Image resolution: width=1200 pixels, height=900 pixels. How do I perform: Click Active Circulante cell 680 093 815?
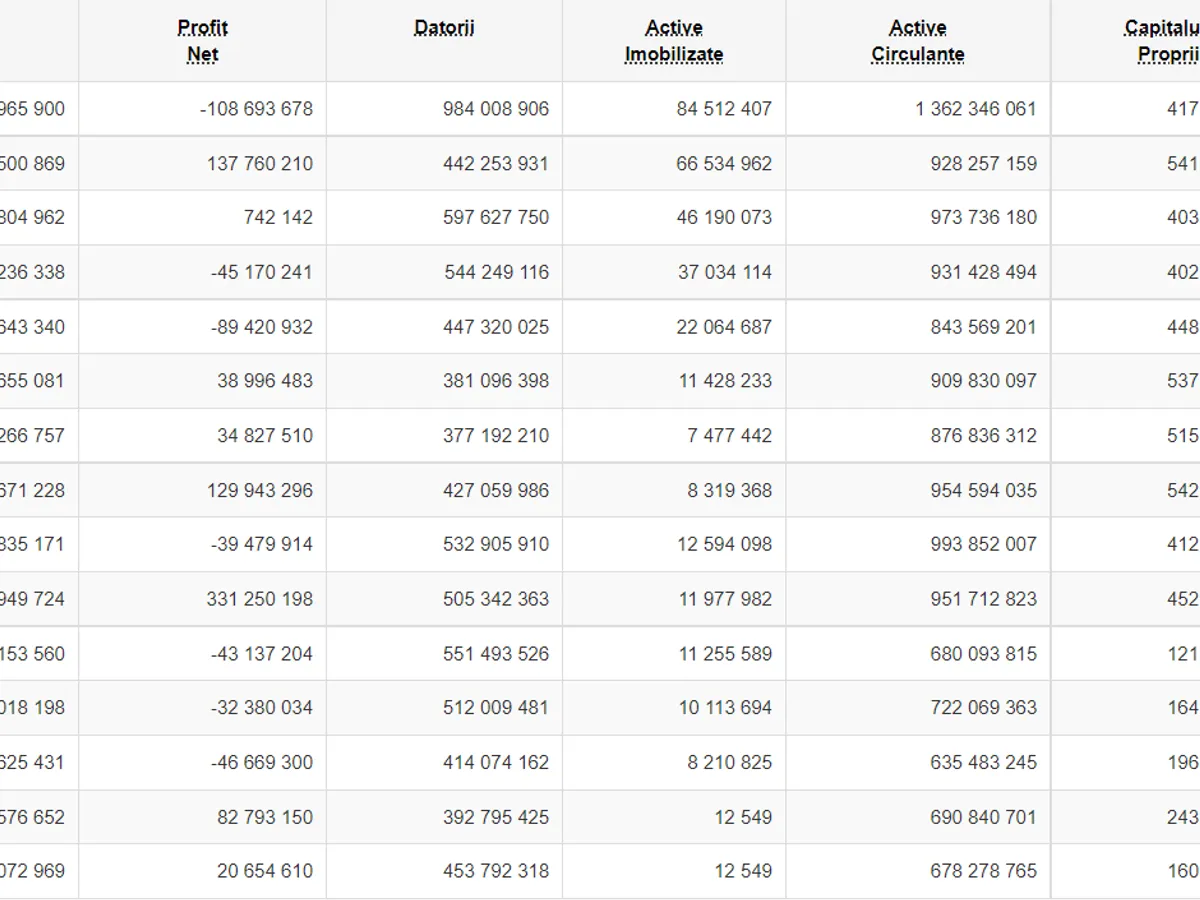point(983,654)
